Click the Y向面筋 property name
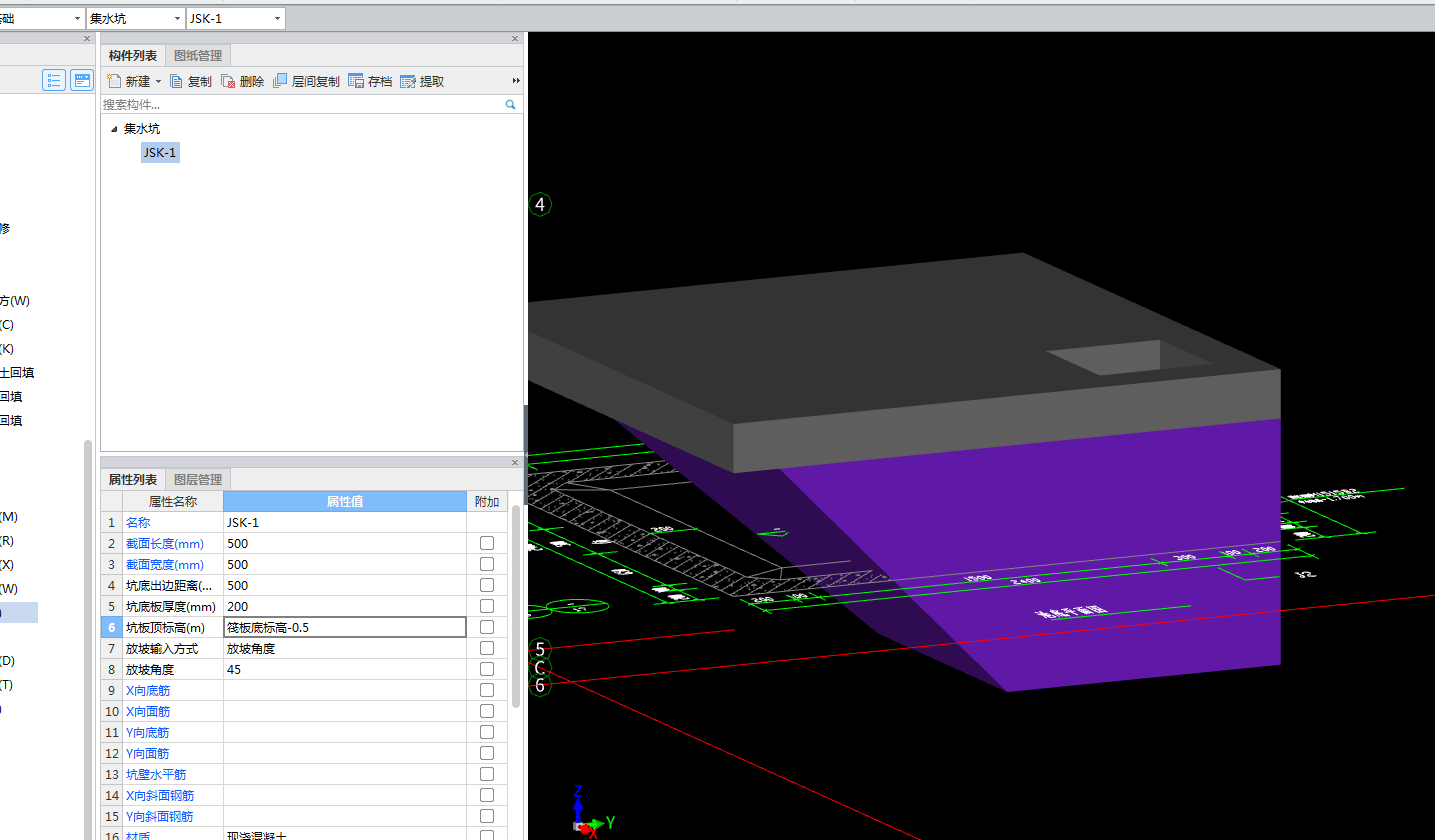This screenshot has width=1435, height=840. coord(148,753)
